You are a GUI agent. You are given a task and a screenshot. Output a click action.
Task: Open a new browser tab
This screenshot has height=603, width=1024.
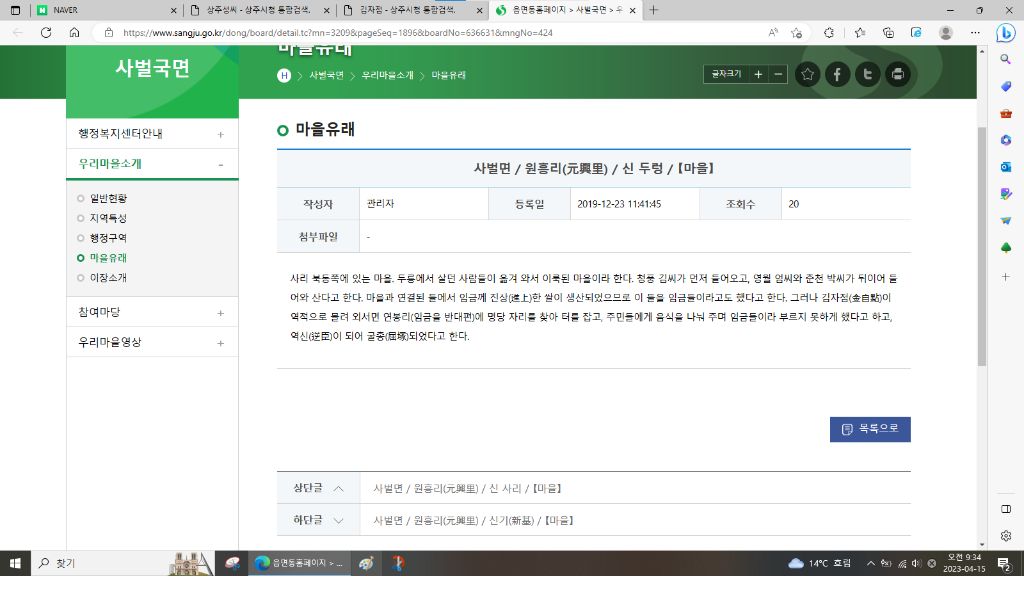pos(654,10)
